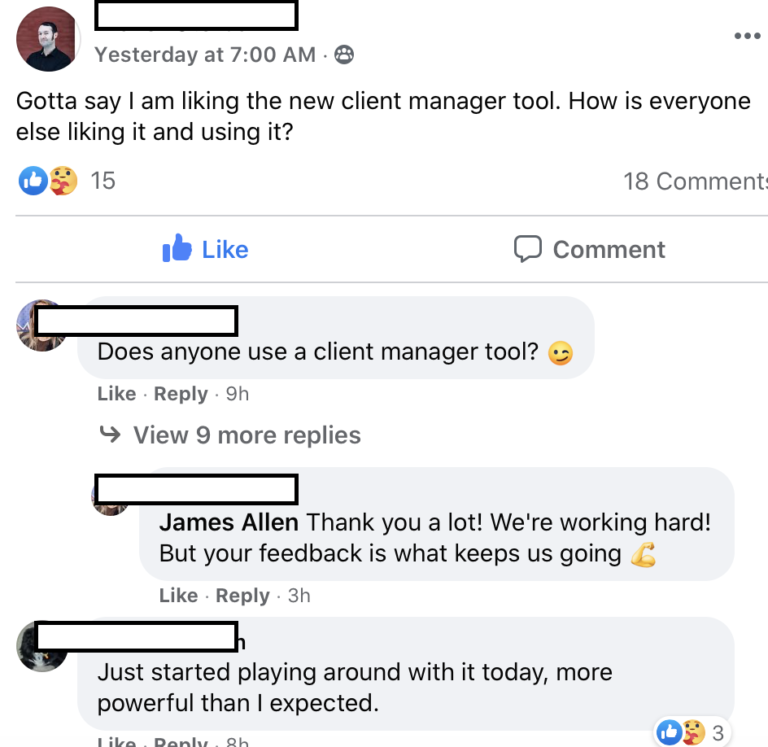Expand View 9 more replies

point(247,435)
